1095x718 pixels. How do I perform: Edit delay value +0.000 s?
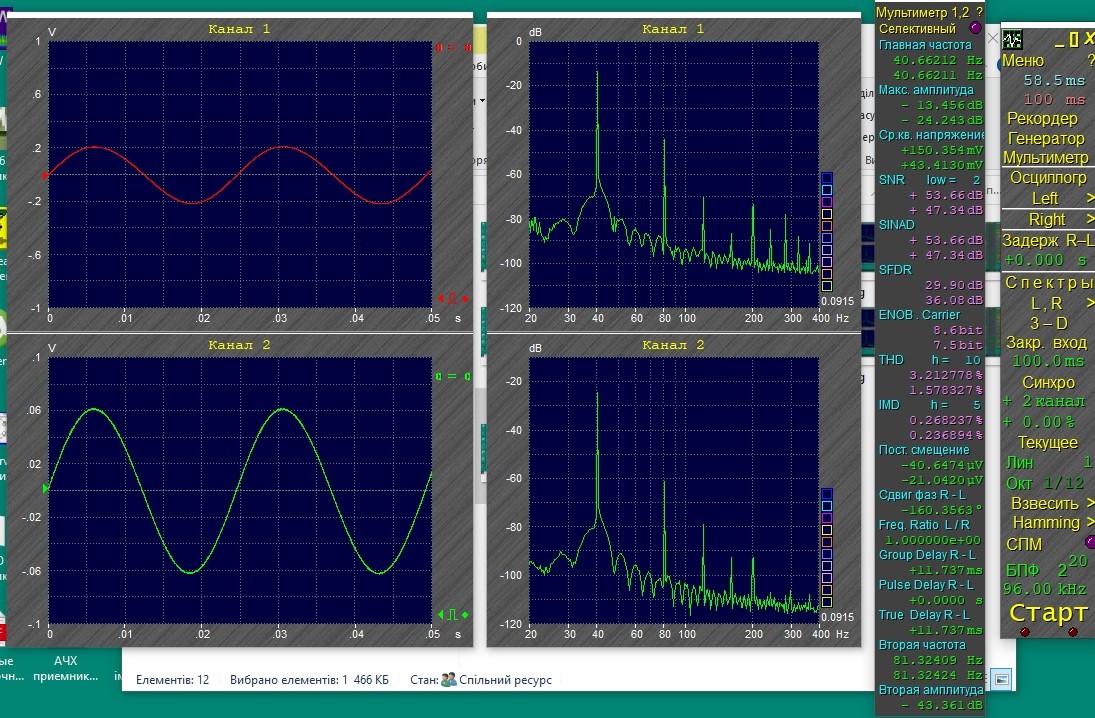tap(1045, 260)
